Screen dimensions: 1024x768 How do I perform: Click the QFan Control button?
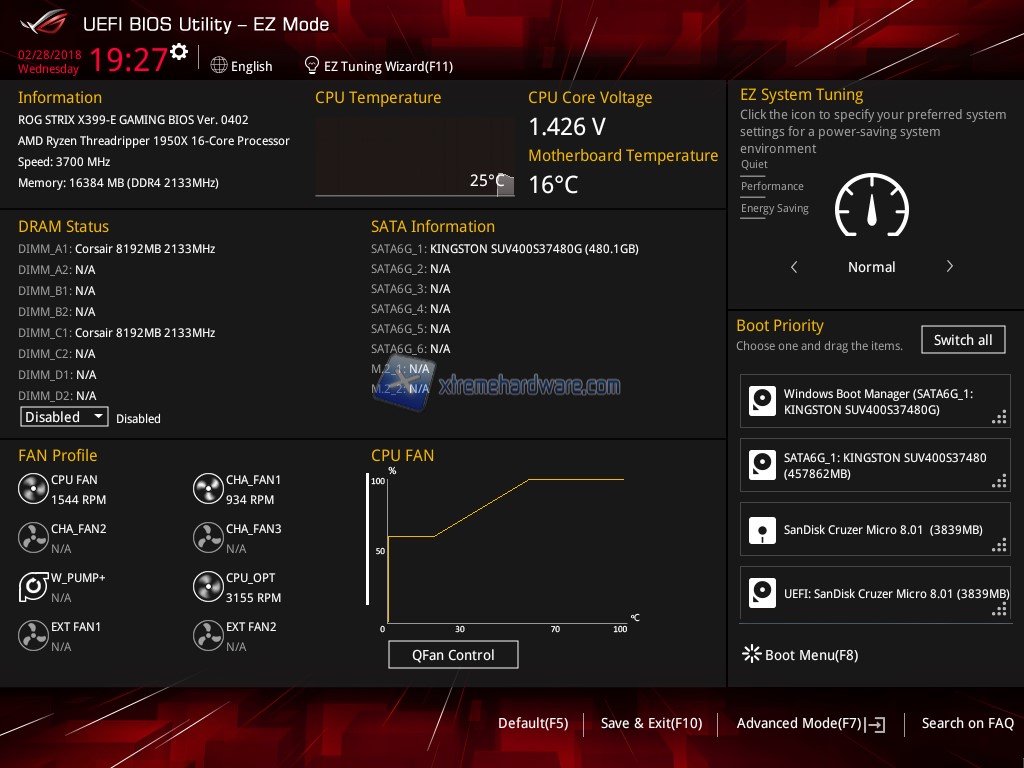(x=453, y=655)
